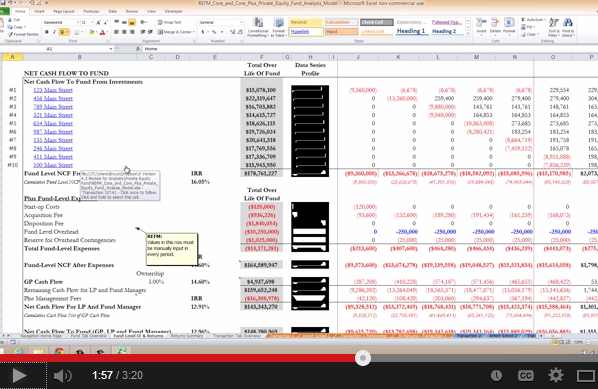Click the Format Painter tool

23,34
